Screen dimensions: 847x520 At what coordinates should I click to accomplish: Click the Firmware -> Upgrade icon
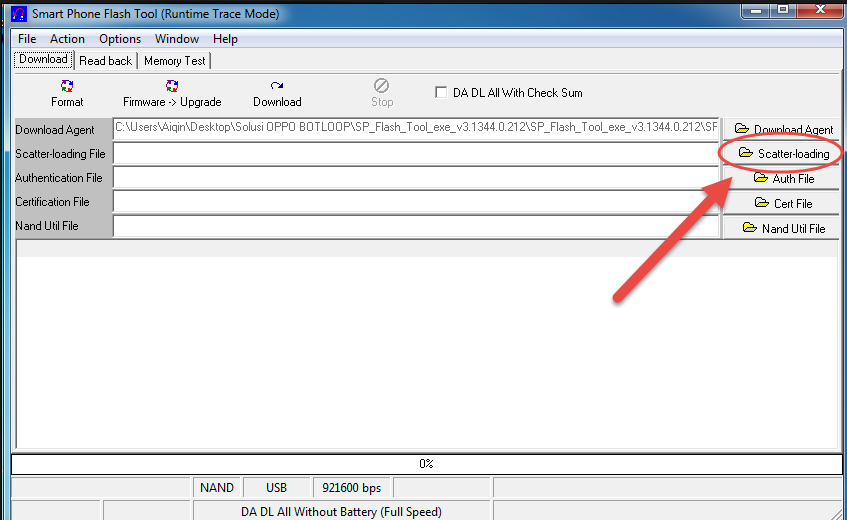point(172,86)
